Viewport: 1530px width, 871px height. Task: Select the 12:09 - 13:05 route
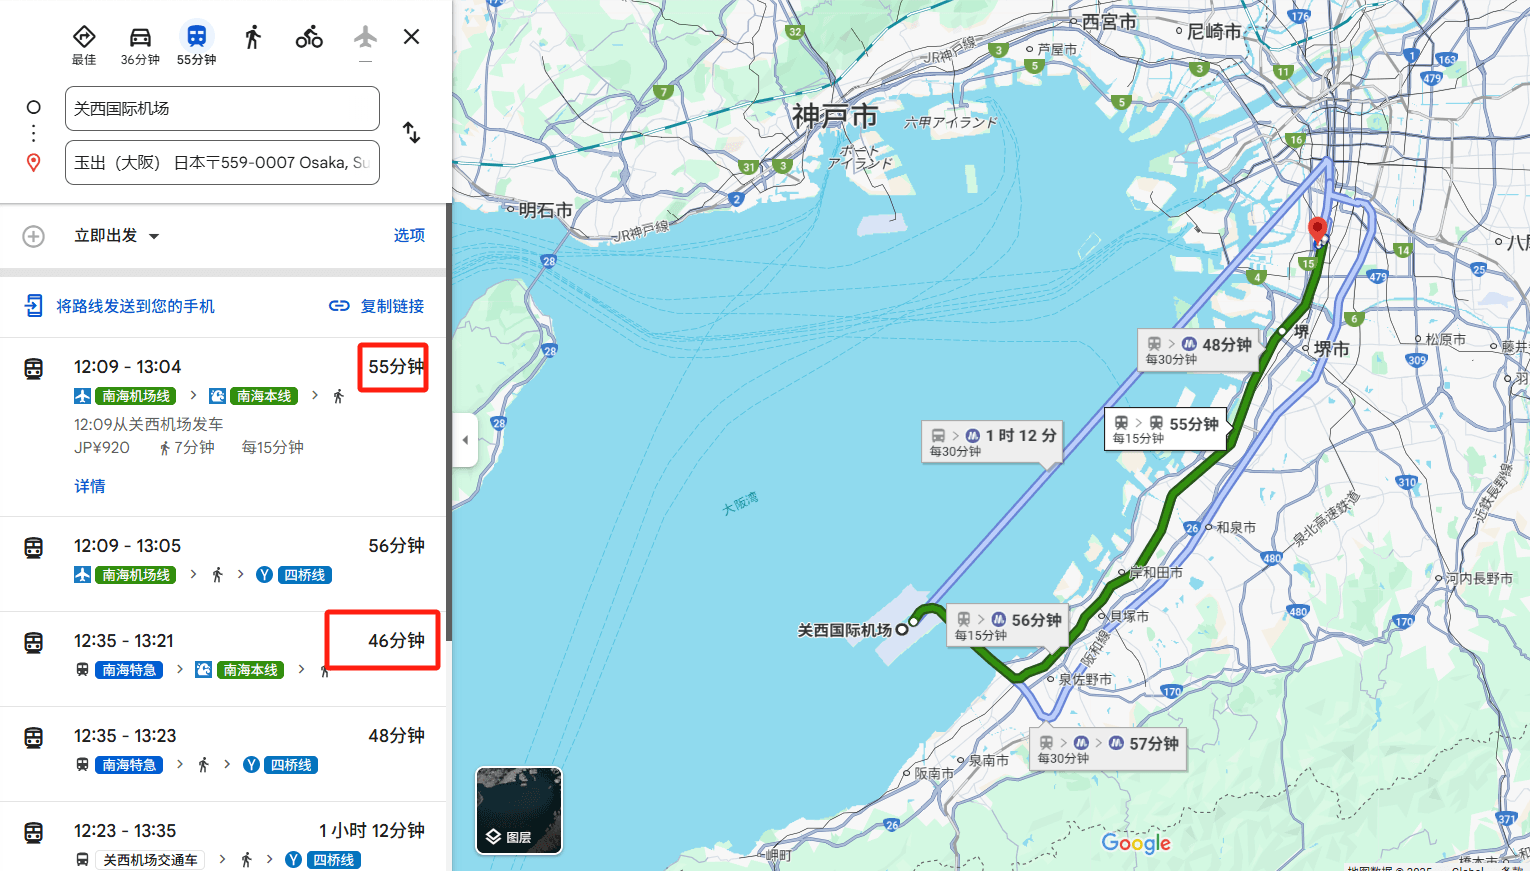224,564
